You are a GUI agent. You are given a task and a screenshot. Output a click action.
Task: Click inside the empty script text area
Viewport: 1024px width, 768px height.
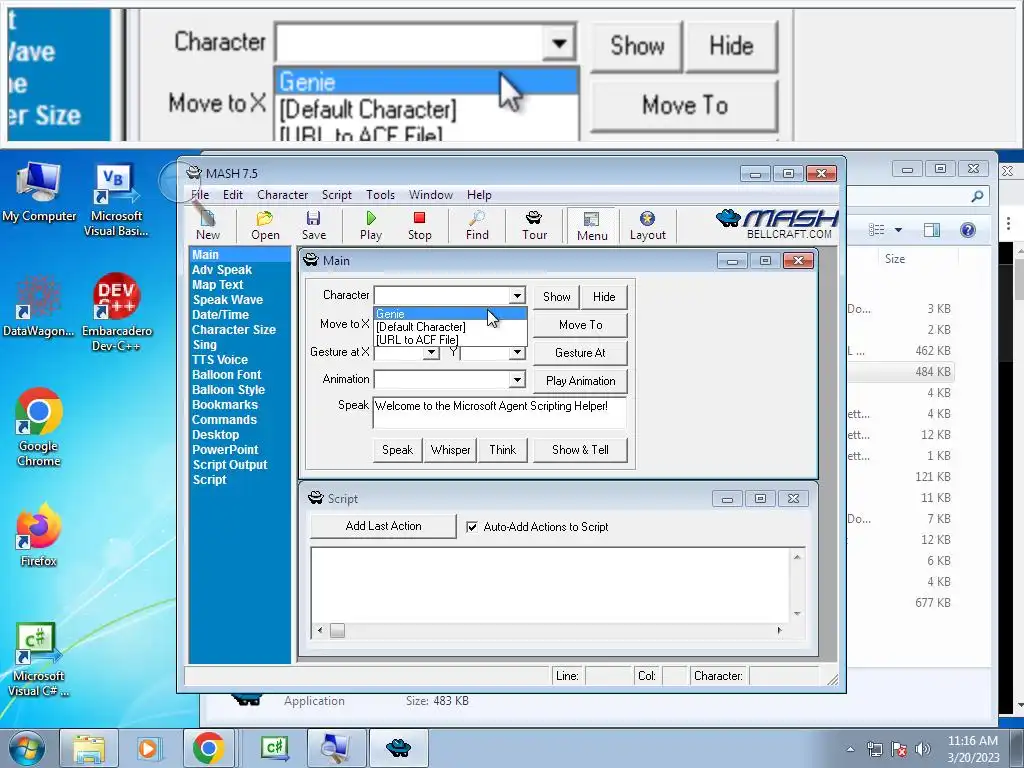550,585
